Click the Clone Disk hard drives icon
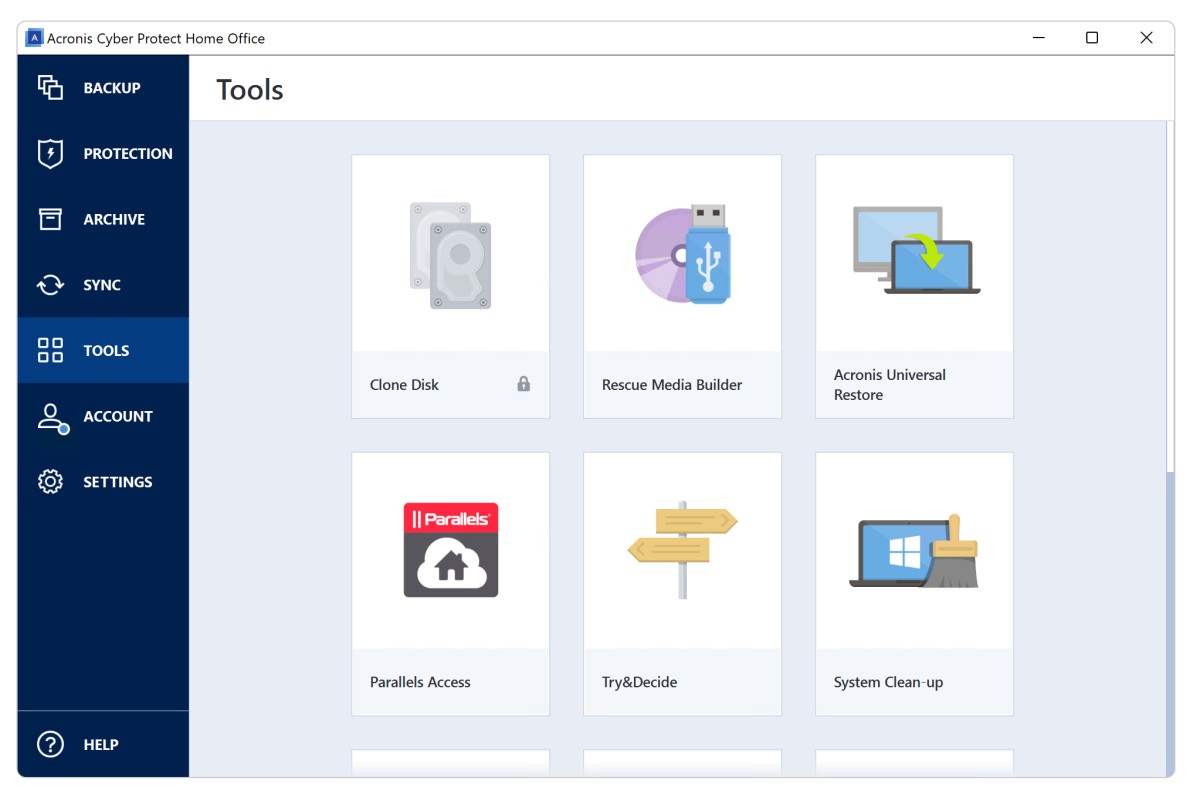1200x801 pixels. 450,255
